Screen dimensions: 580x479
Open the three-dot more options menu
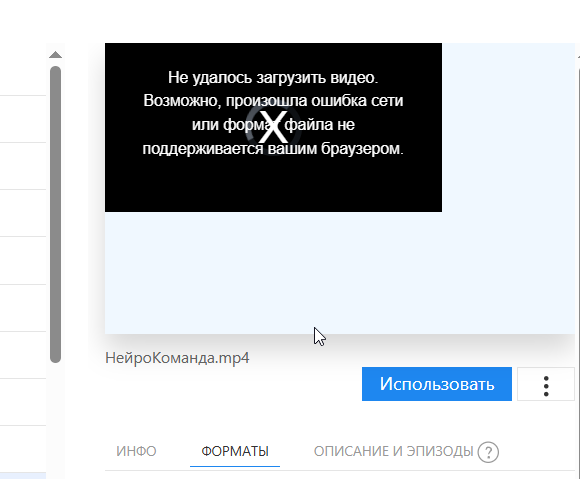pyautogui.click(x=546, y=384)
